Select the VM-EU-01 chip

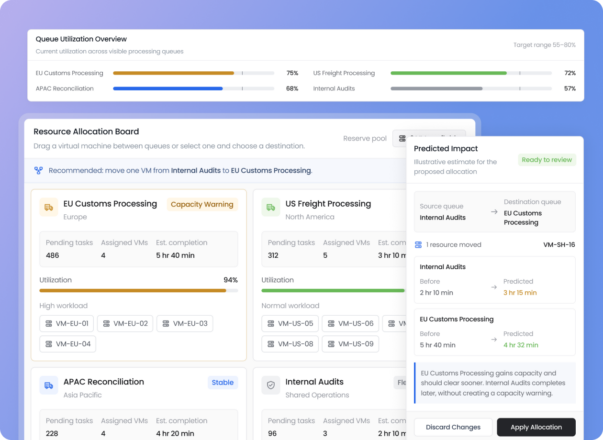pyautogui.click(x=67, y=323)
